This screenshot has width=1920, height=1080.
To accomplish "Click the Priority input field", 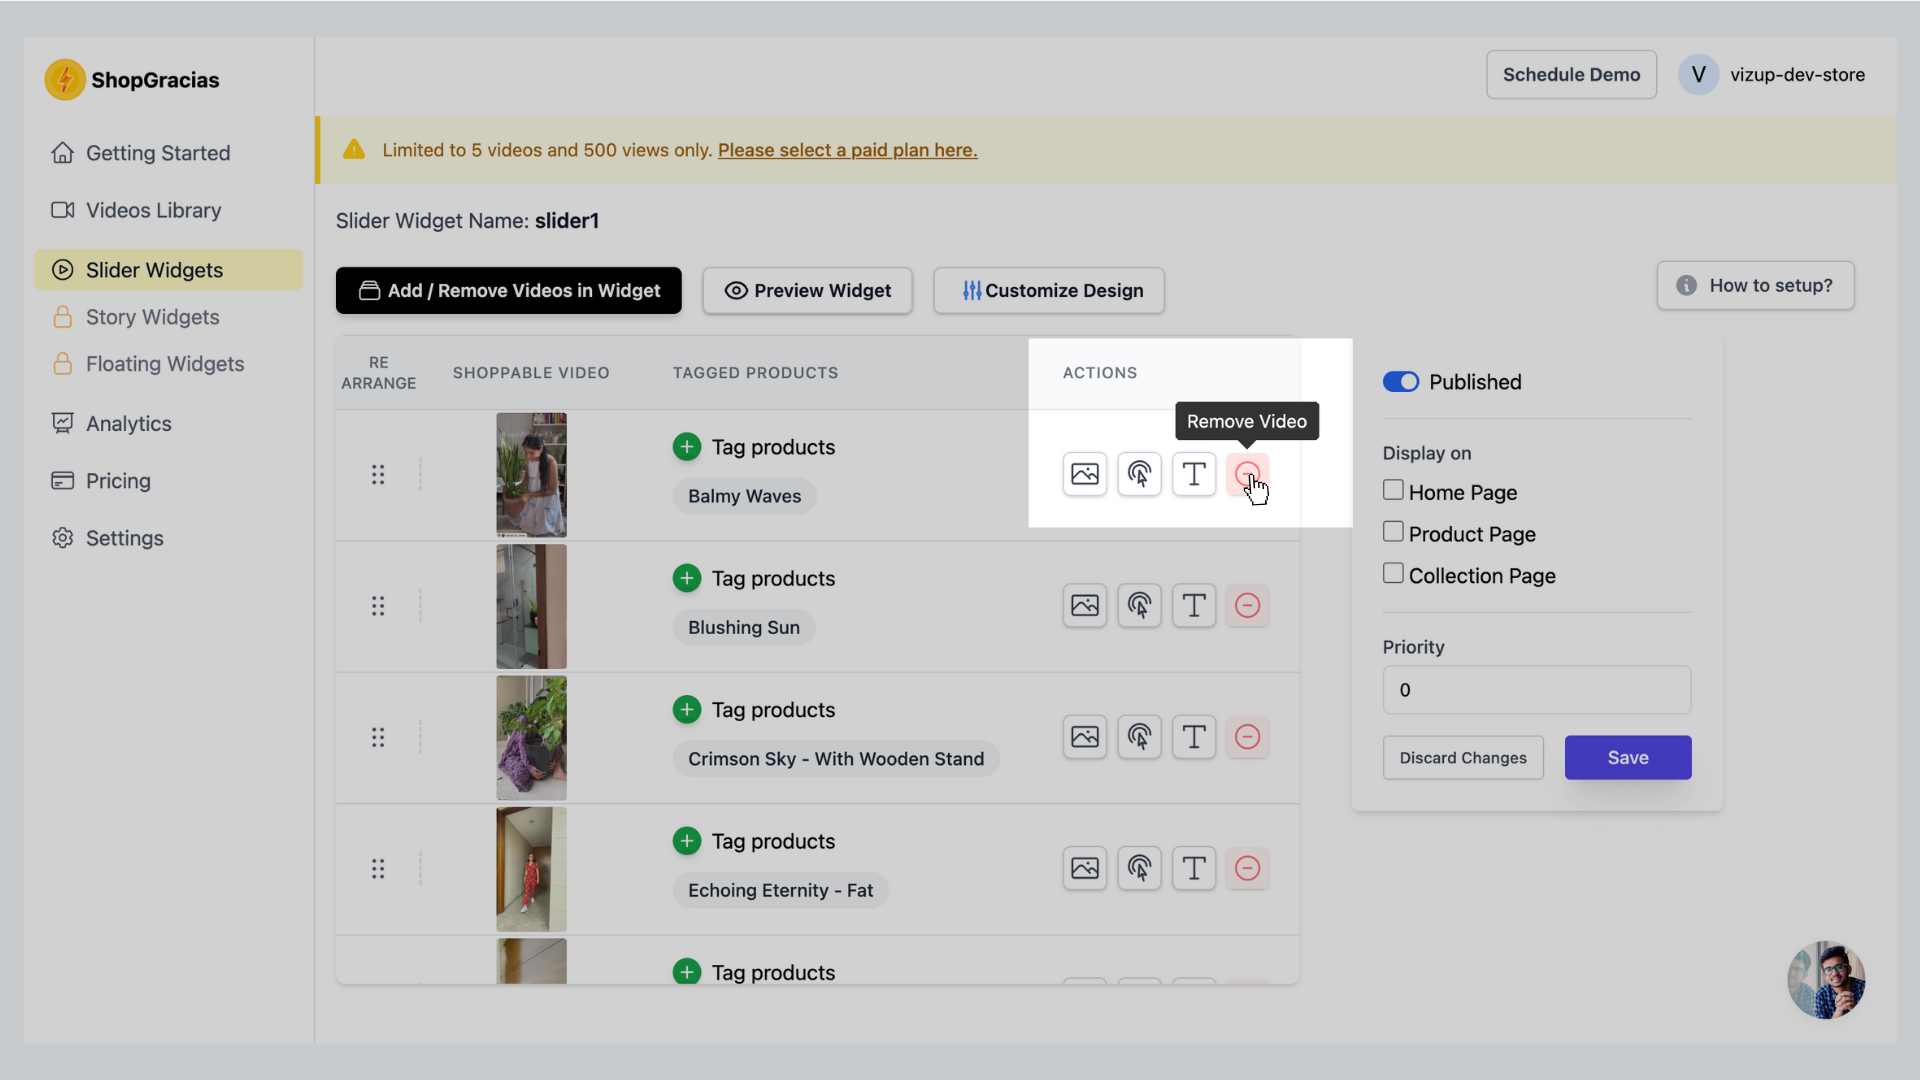I will click(x=1536, y=690).
